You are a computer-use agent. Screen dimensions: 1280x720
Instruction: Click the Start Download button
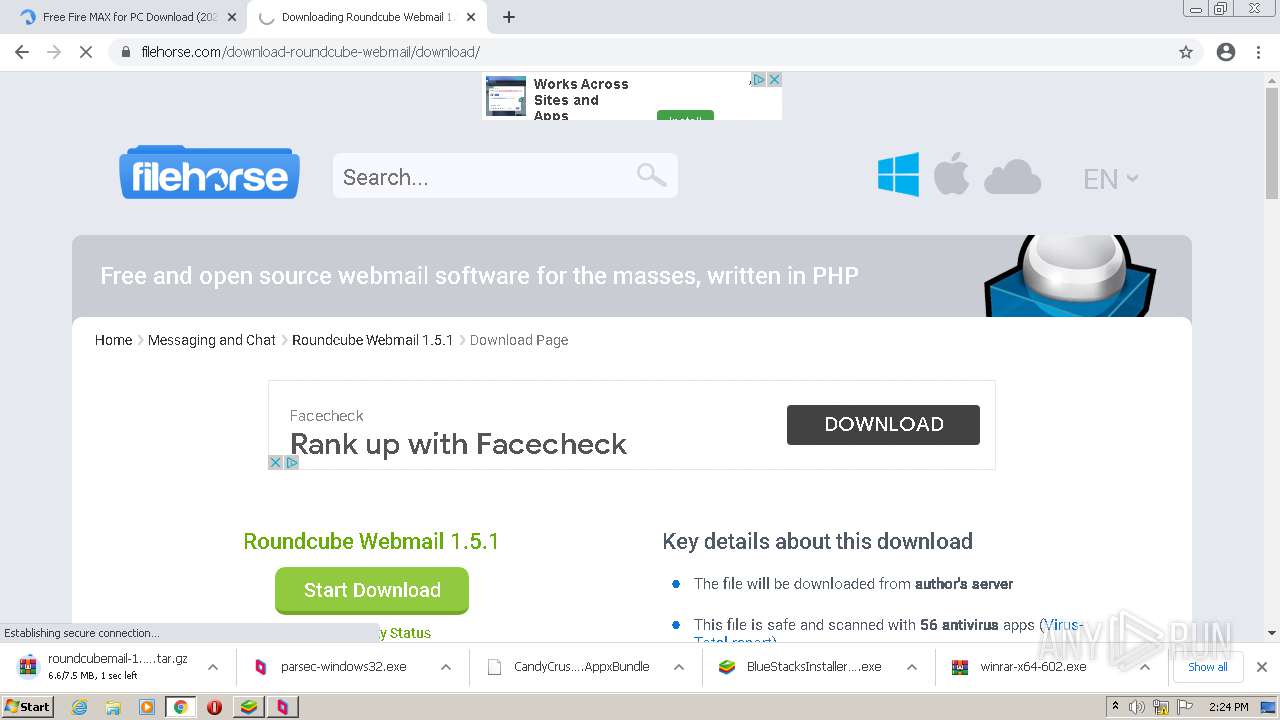372,590
